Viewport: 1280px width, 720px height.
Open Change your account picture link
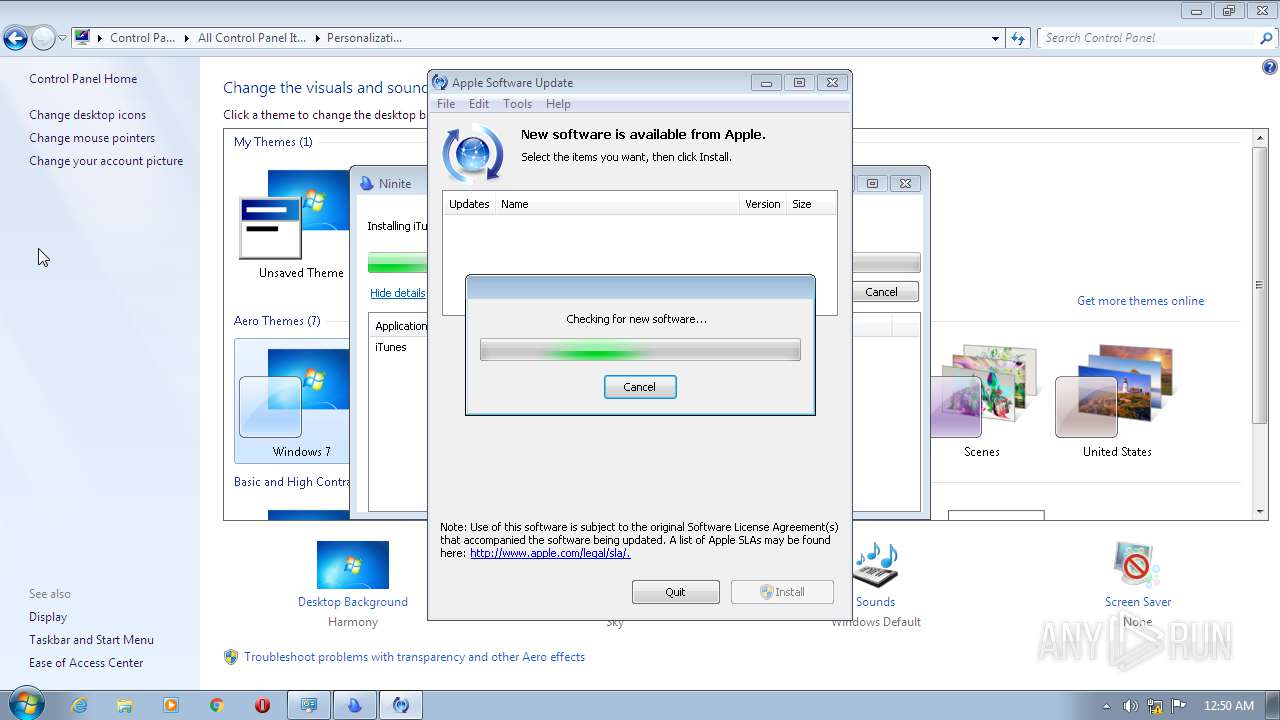tap(106, 161)
